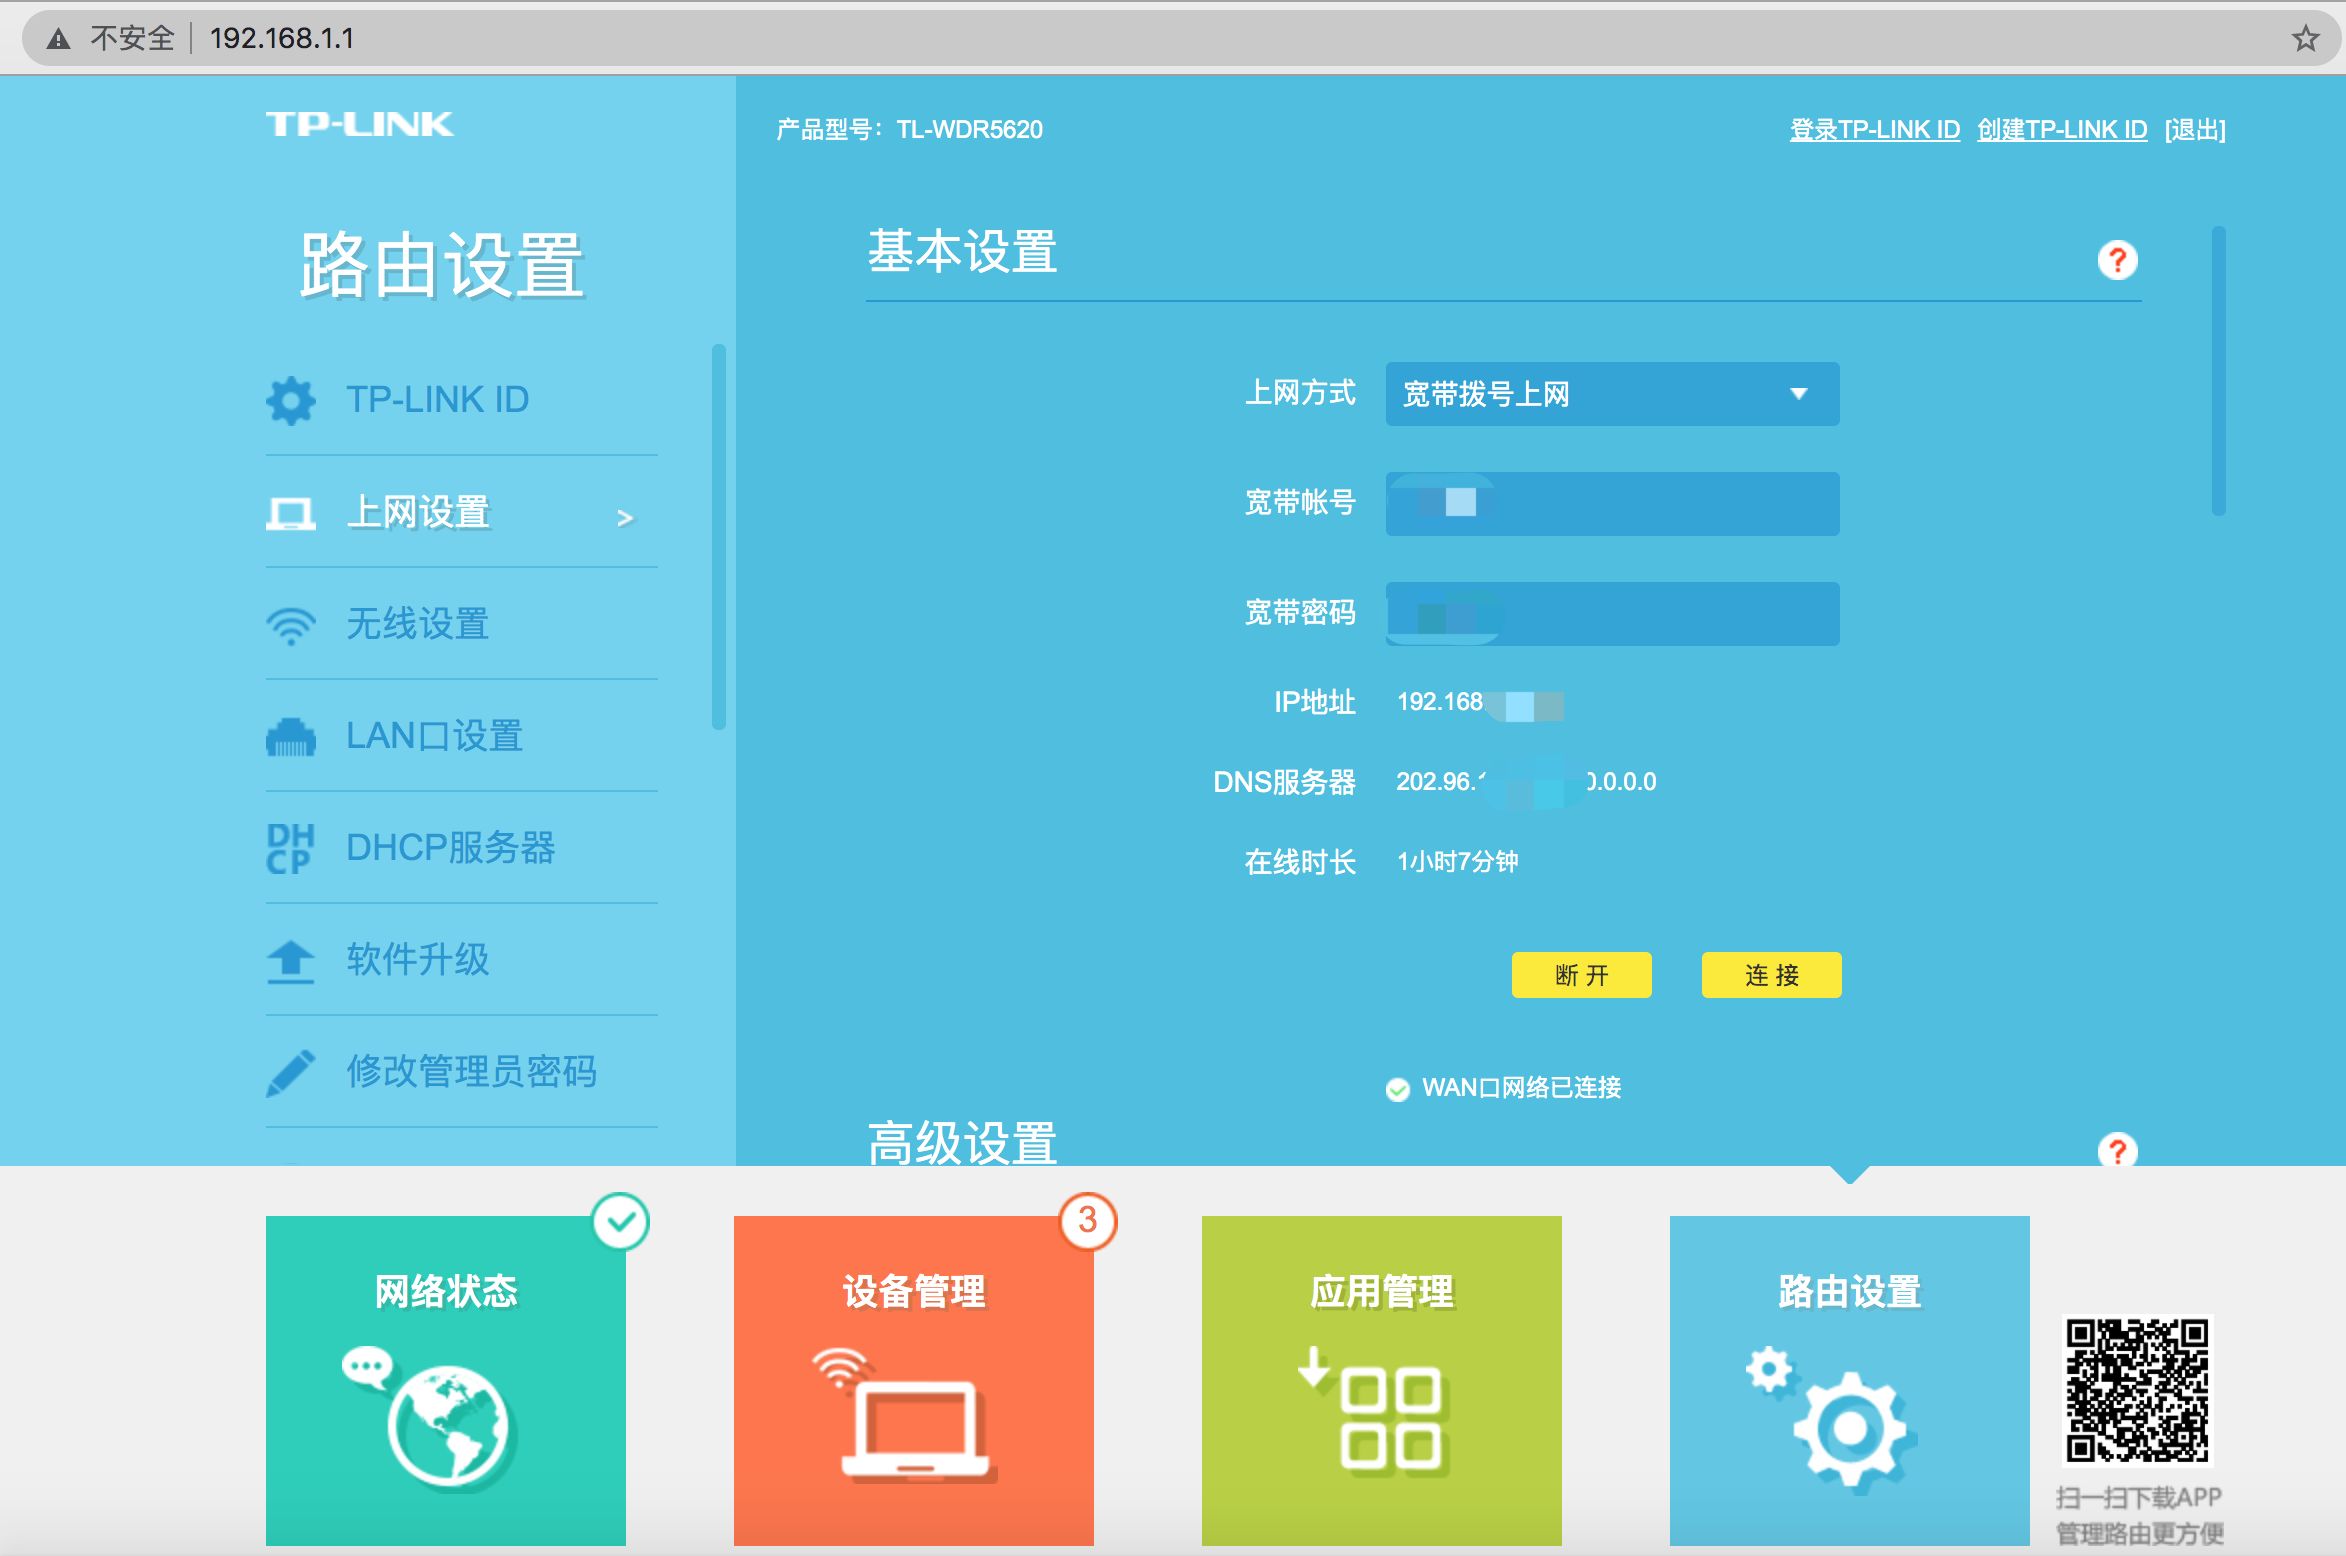Viewport: 2346px width, 1556px height.
Task: Click the laptop icon for 上网设置
Action: tap(291, 514)
